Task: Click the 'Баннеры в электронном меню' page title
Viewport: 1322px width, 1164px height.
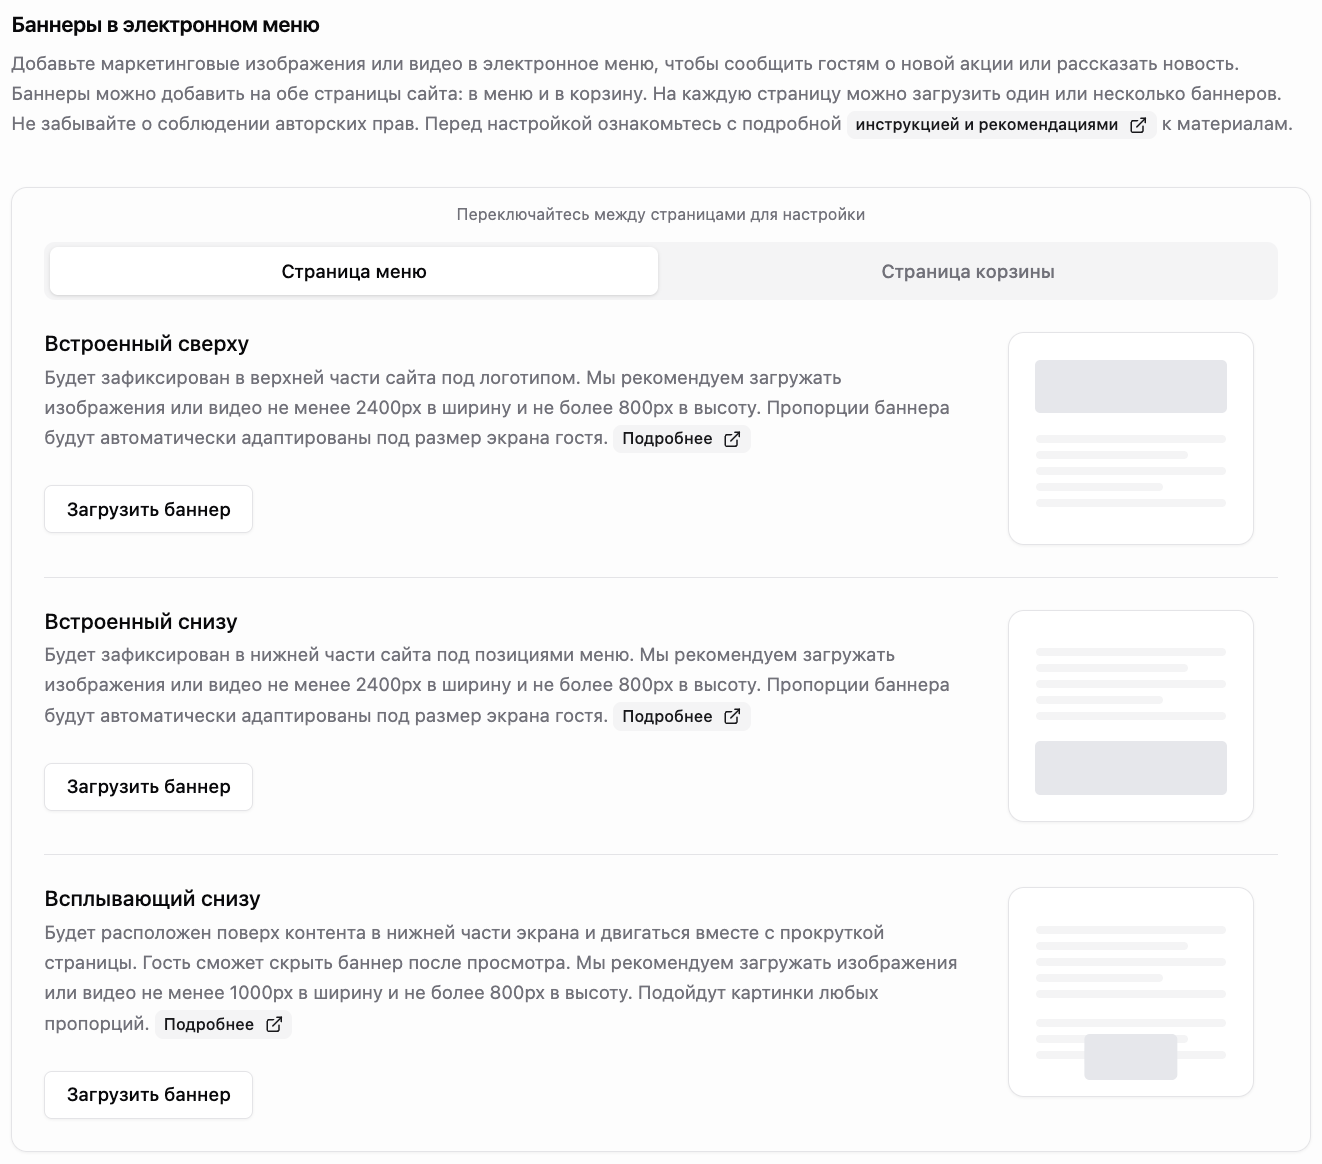Action: pos(166,25)
